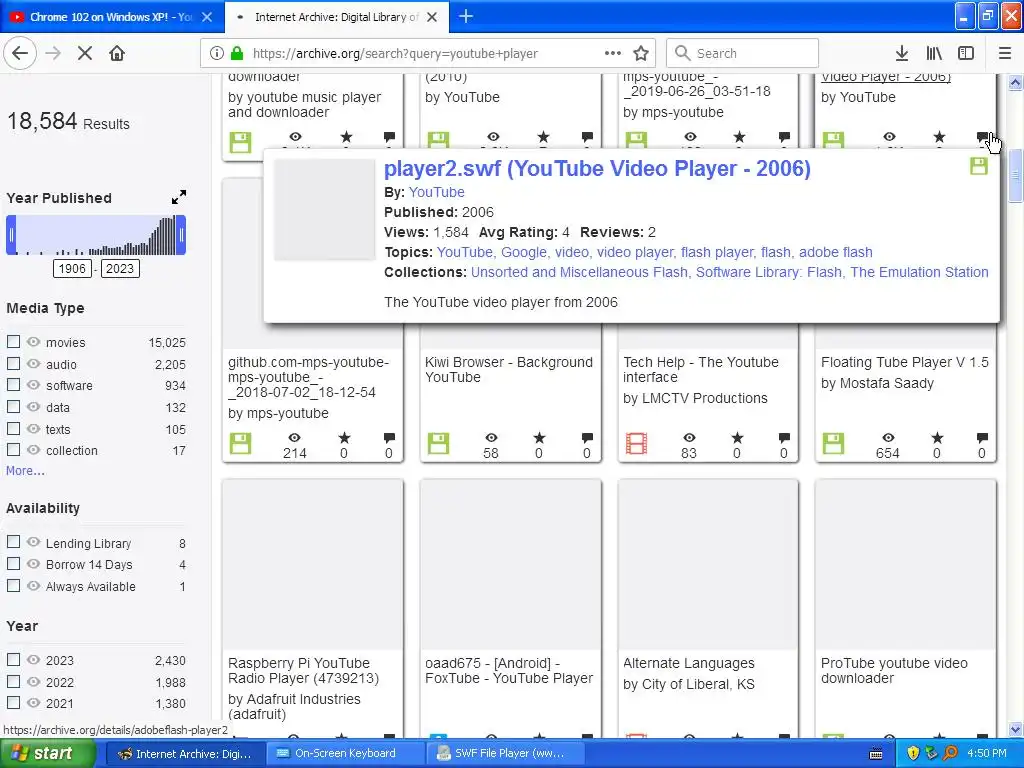Open the Downloads panel
This screenshot has height=768, width=1024.
(x=902, y=53)
